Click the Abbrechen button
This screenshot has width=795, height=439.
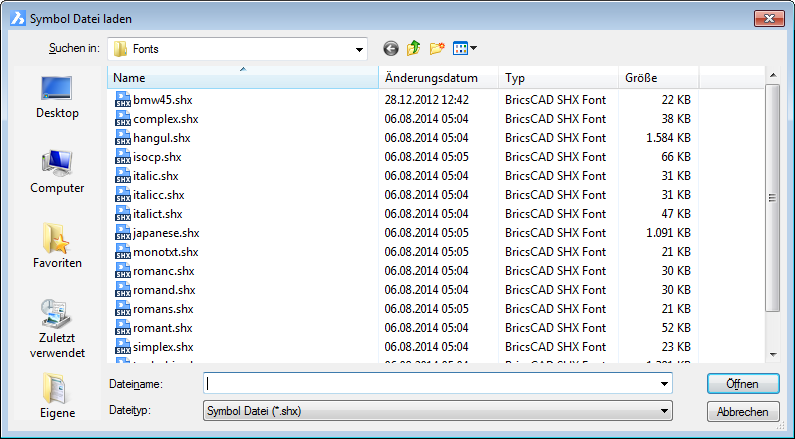[742, 412]
